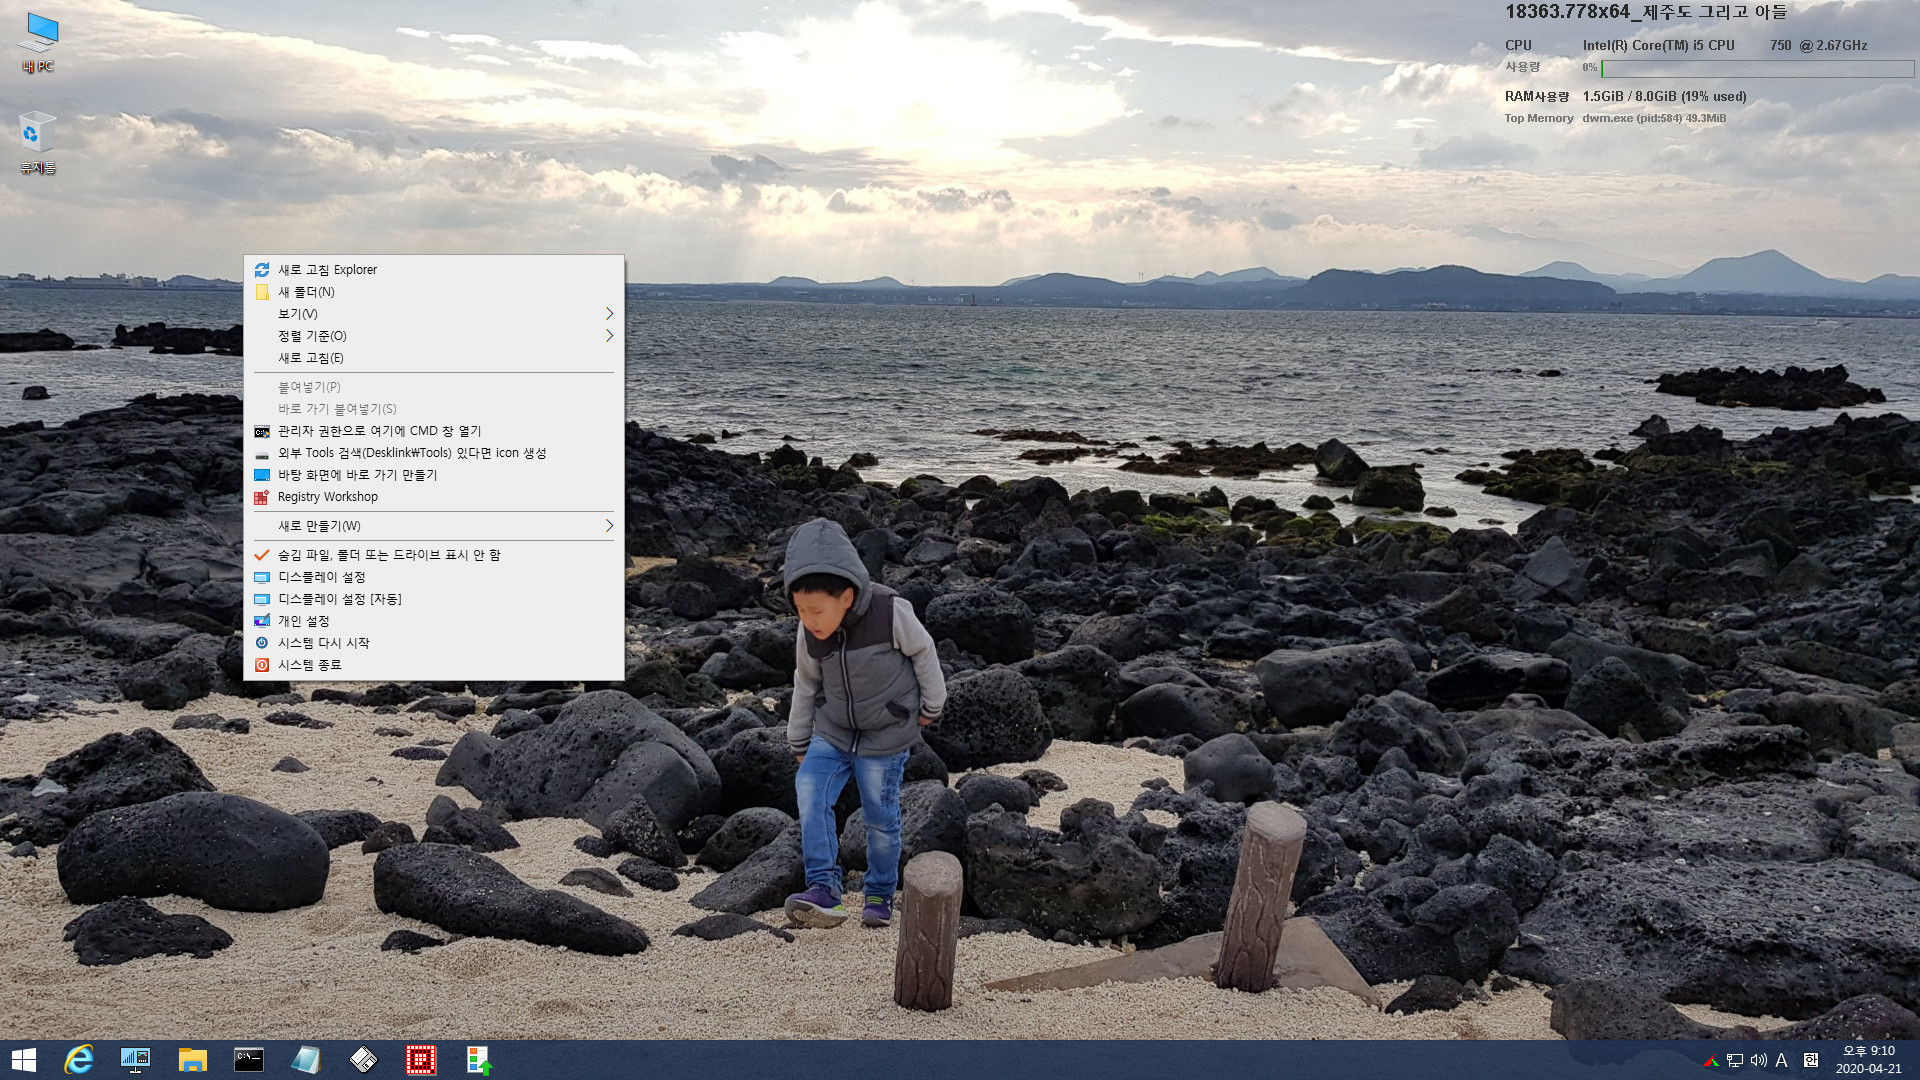Choose 외부 Tools 검색 icon 생성 entry

click(x=434, y=453)
